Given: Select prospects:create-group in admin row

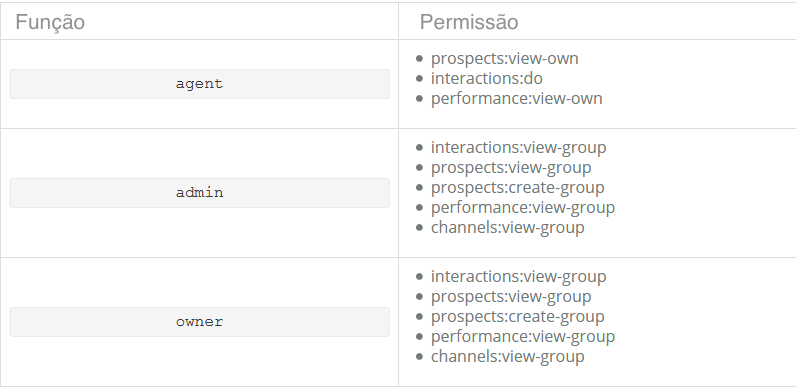Looking at the screenshot, I should pyautogui.click(x=518, y=187).
